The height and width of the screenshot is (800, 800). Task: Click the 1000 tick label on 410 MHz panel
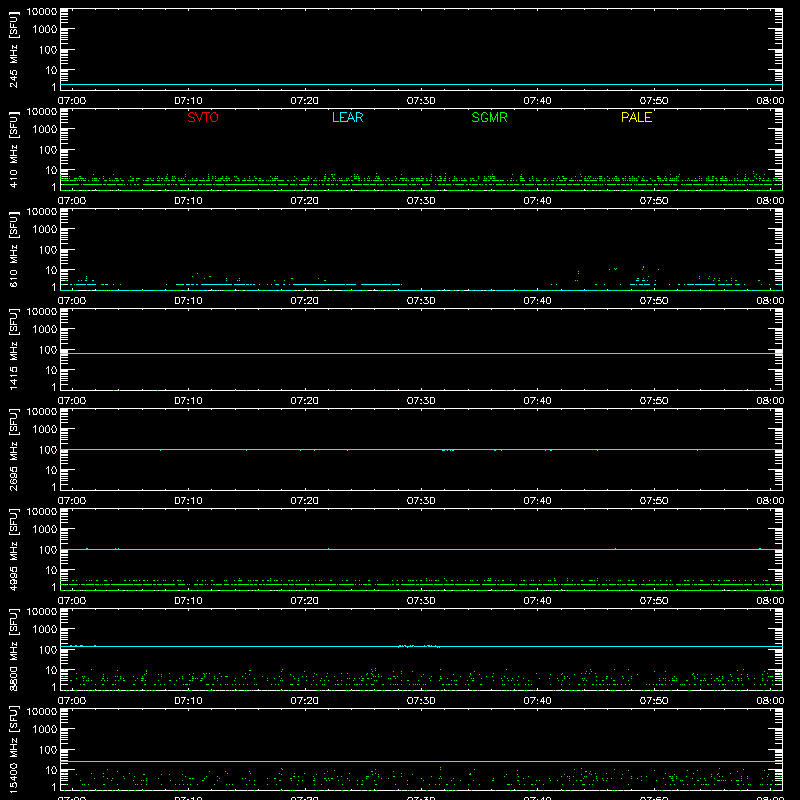(45, 130)
